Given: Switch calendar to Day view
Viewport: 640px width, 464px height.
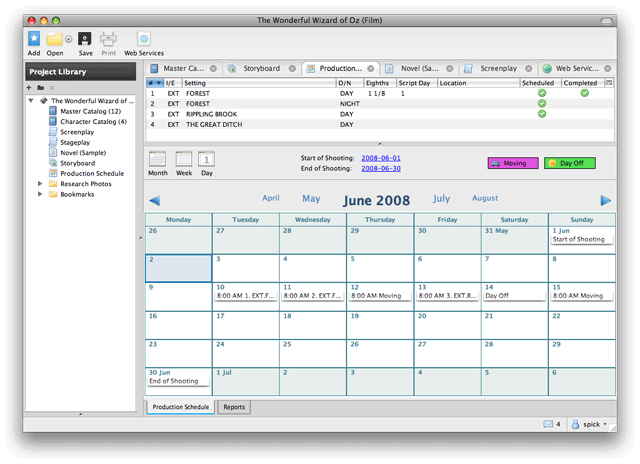Looking at the screenshot, I should (207, 164).
